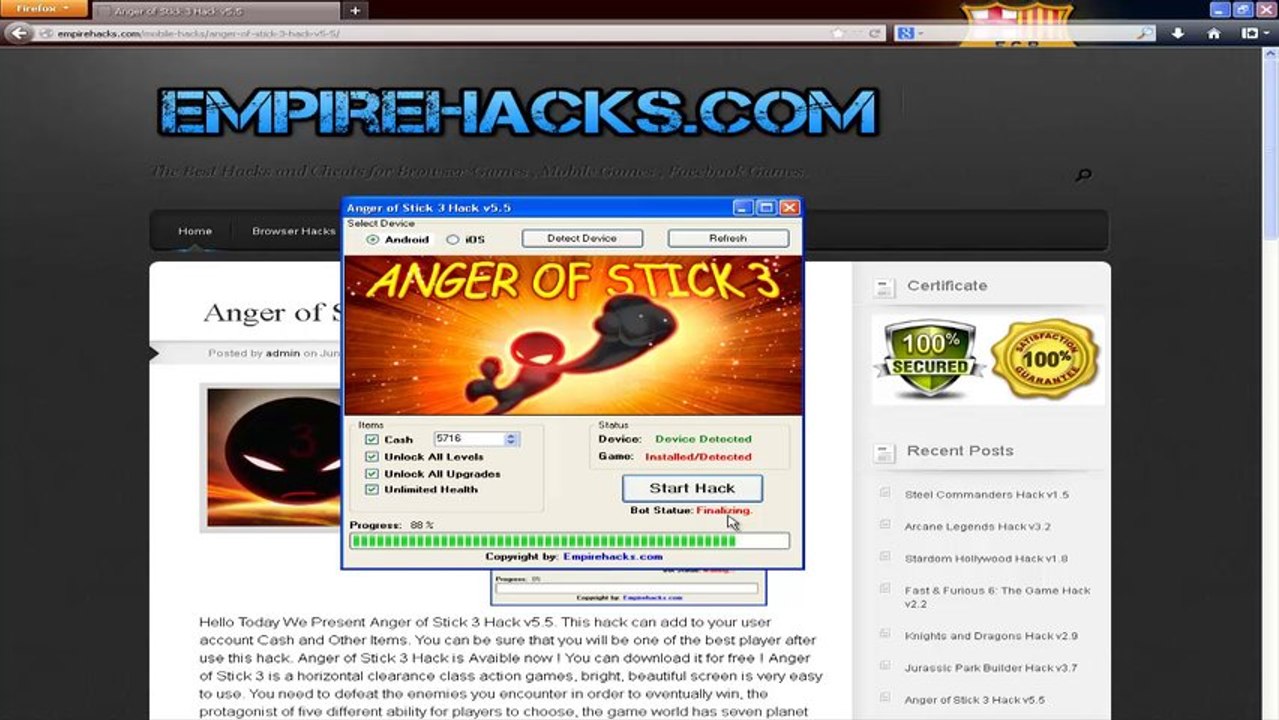Click icon beside Knights and Dragons Hack
1279x720 pixels.
[x=884, y=634]
